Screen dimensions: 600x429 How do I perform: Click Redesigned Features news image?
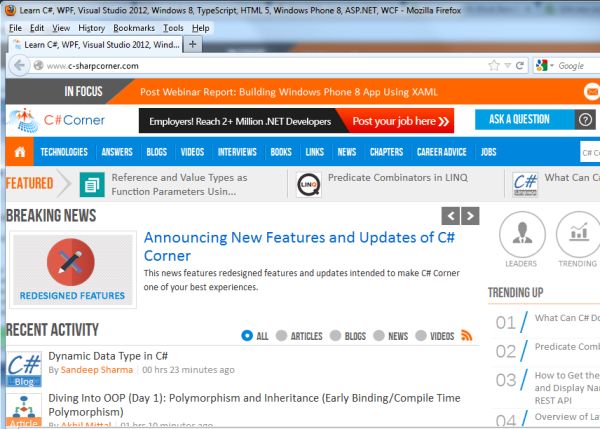pyautogui.click(x=73, y=269)
